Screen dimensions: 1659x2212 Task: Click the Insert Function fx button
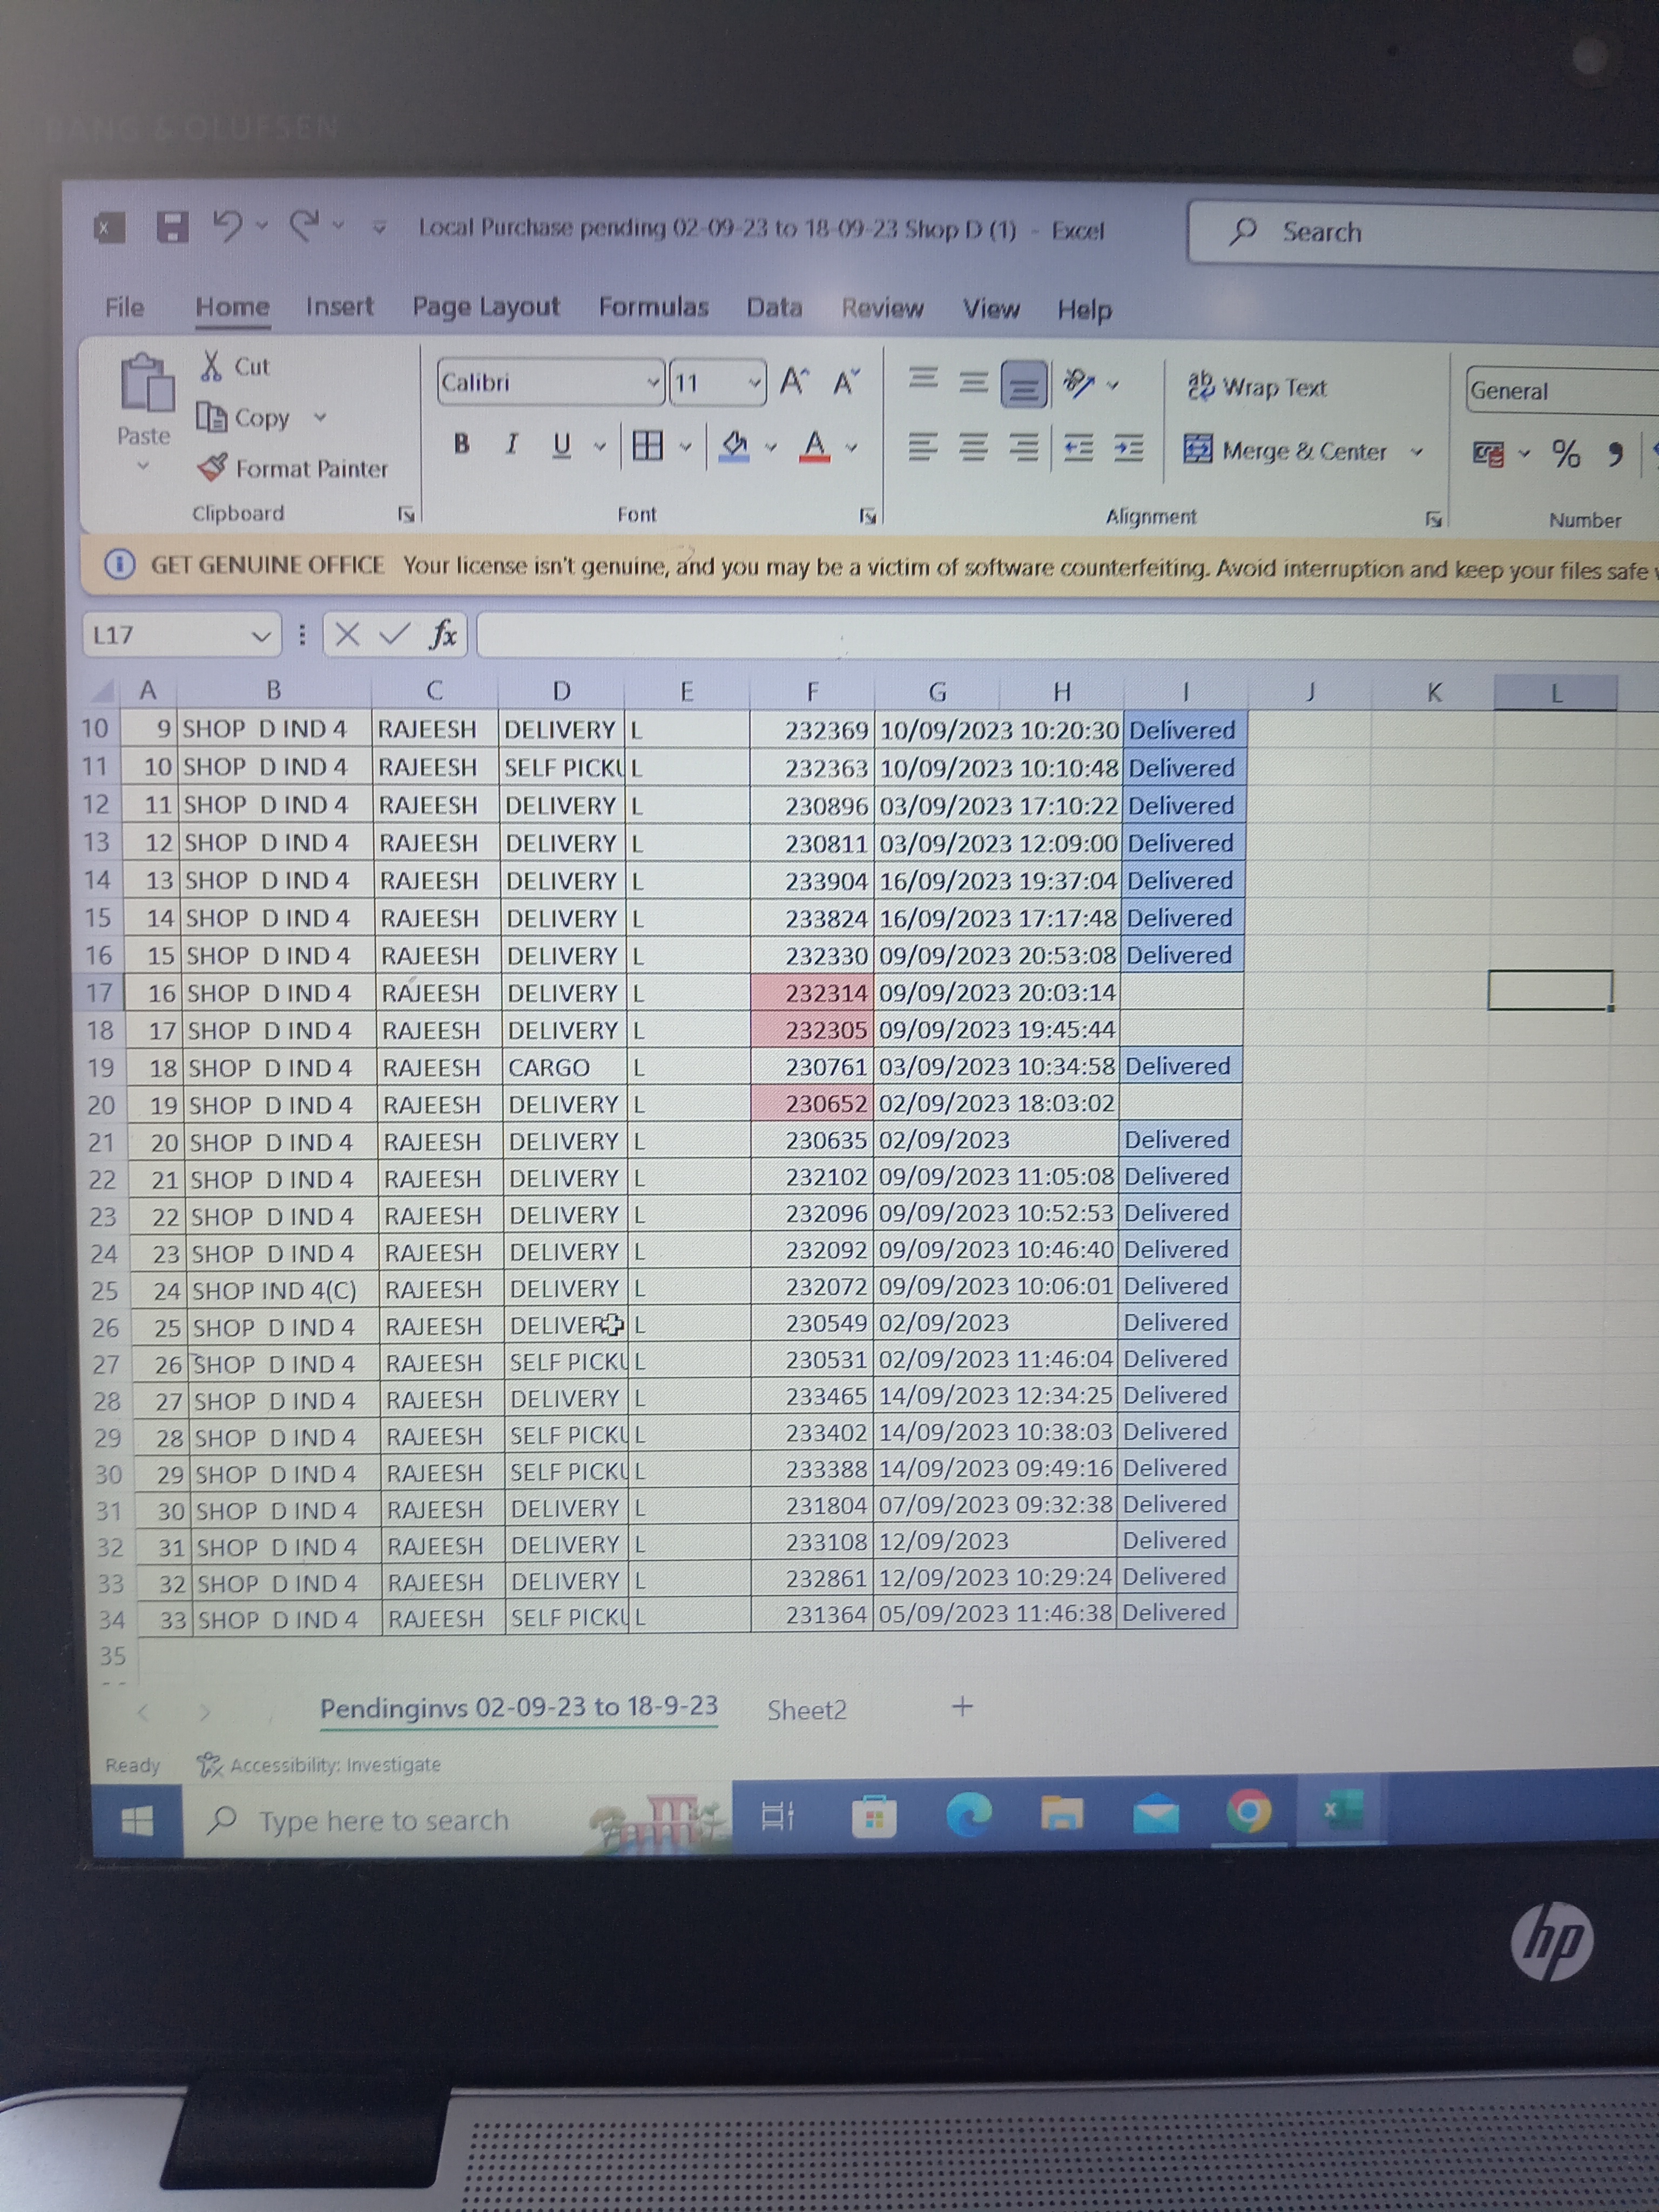point(443,634)
